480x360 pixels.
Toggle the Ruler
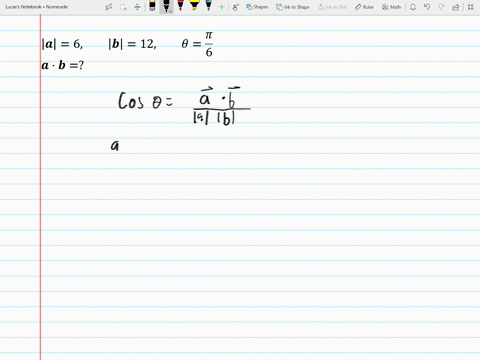click(x=364, y=7)
